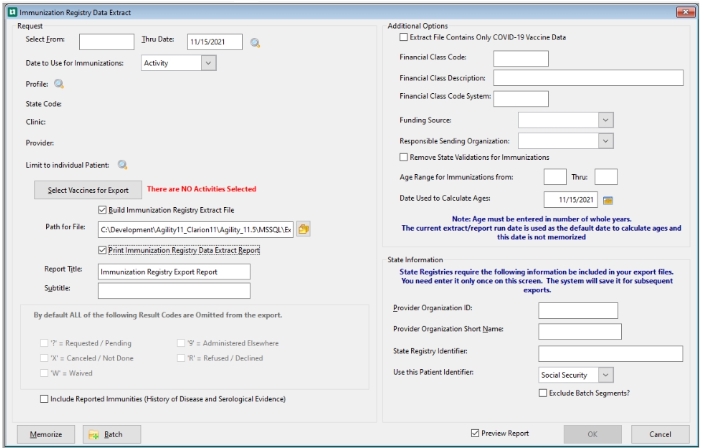
Task: Click Age Range for Immunizations from field
Action: coord(555,176)
